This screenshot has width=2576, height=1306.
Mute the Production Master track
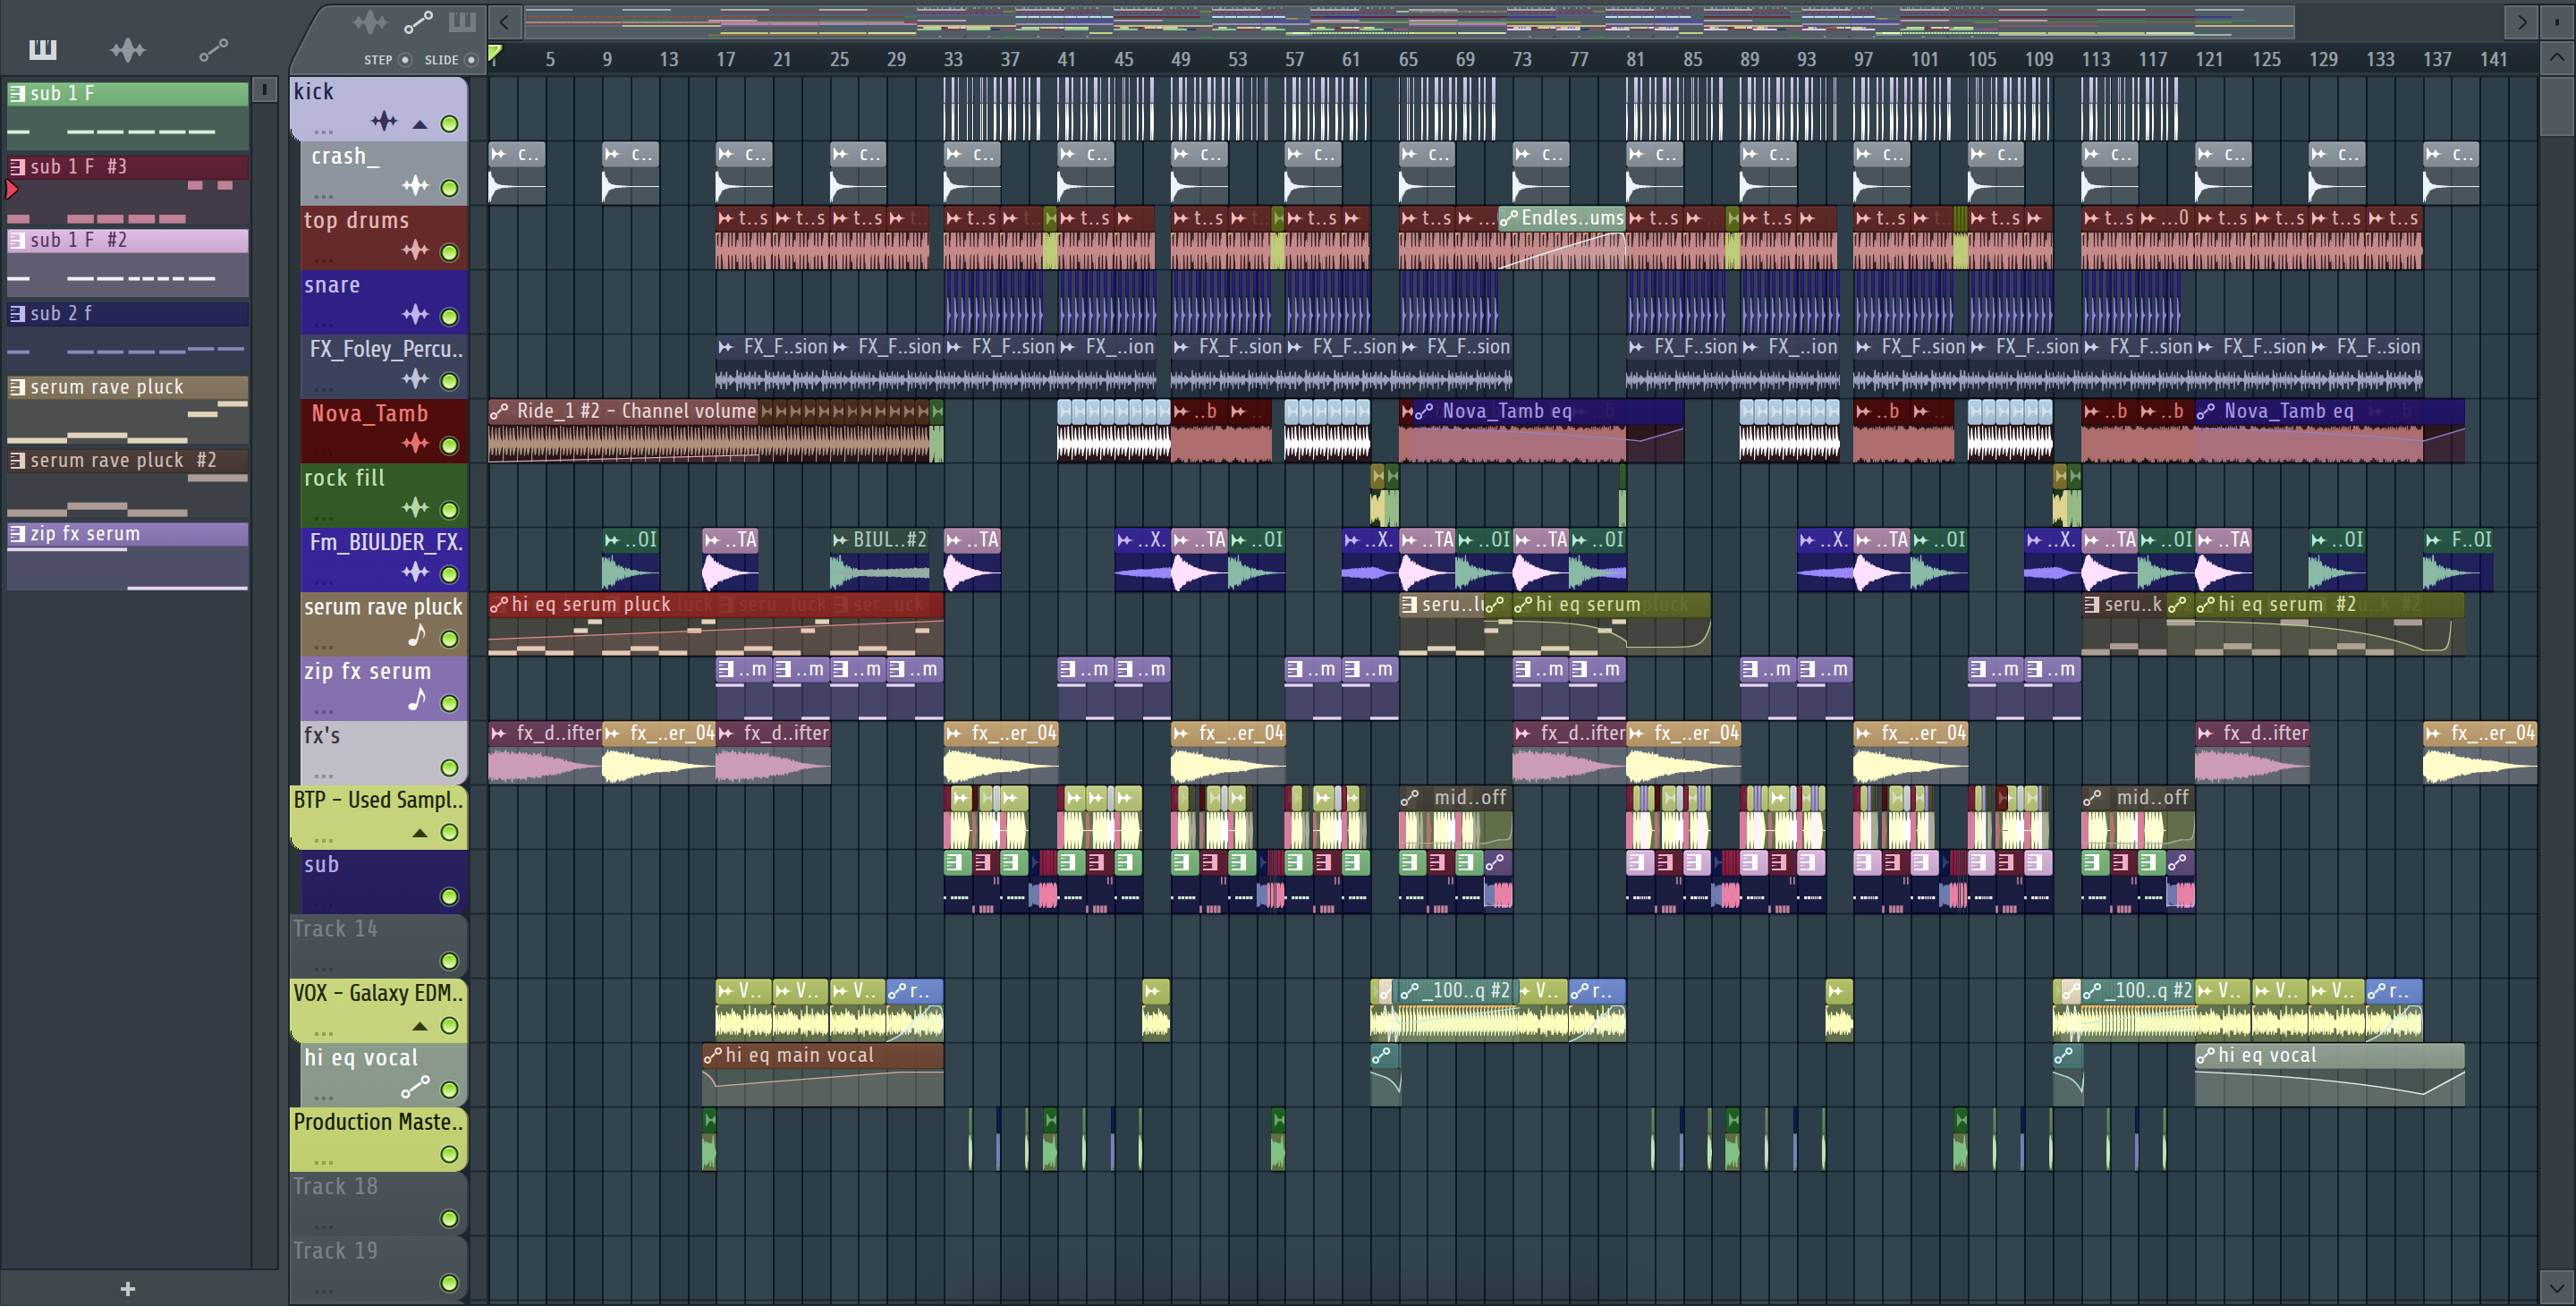(x=450, y=1154)
